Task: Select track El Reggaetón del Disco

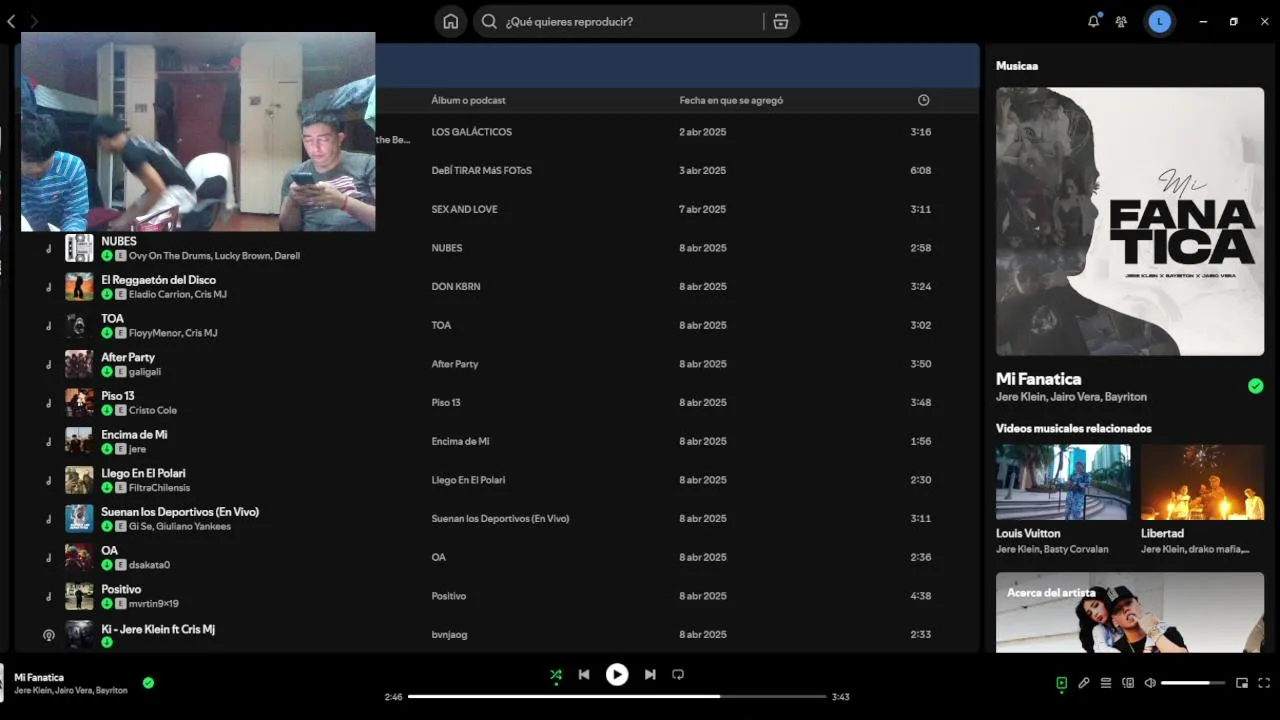Action: pos(158,280)
